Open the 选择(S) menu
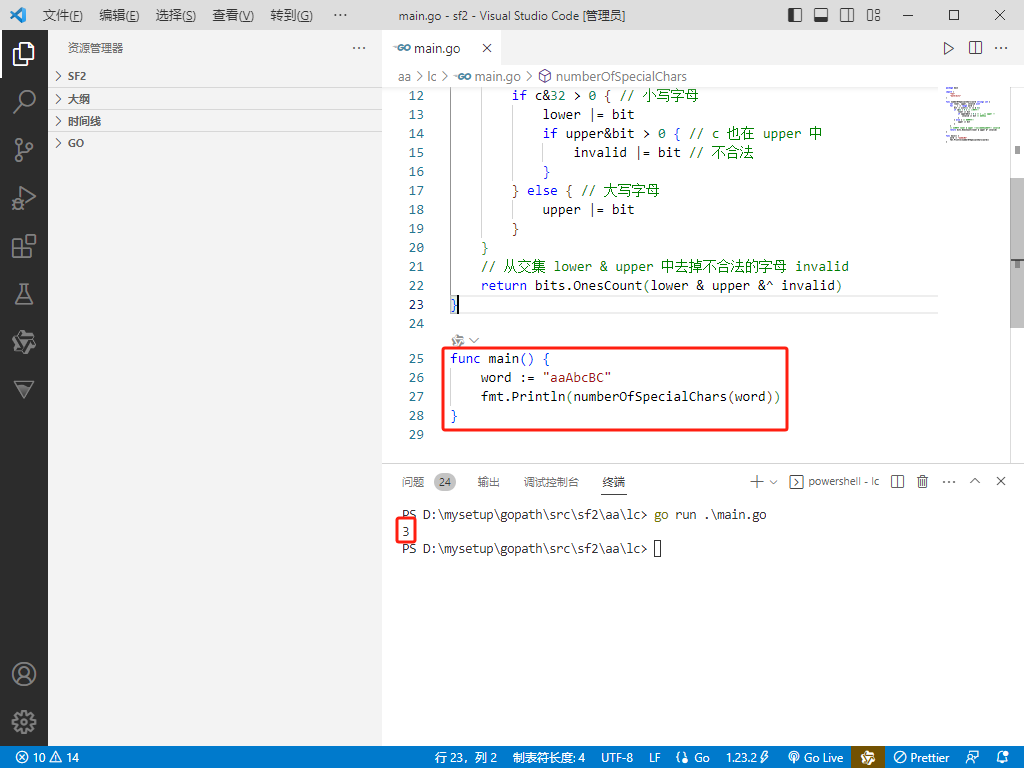Image resolution: width=1024 pixels, height=768 pixels. tap(176, 15)
